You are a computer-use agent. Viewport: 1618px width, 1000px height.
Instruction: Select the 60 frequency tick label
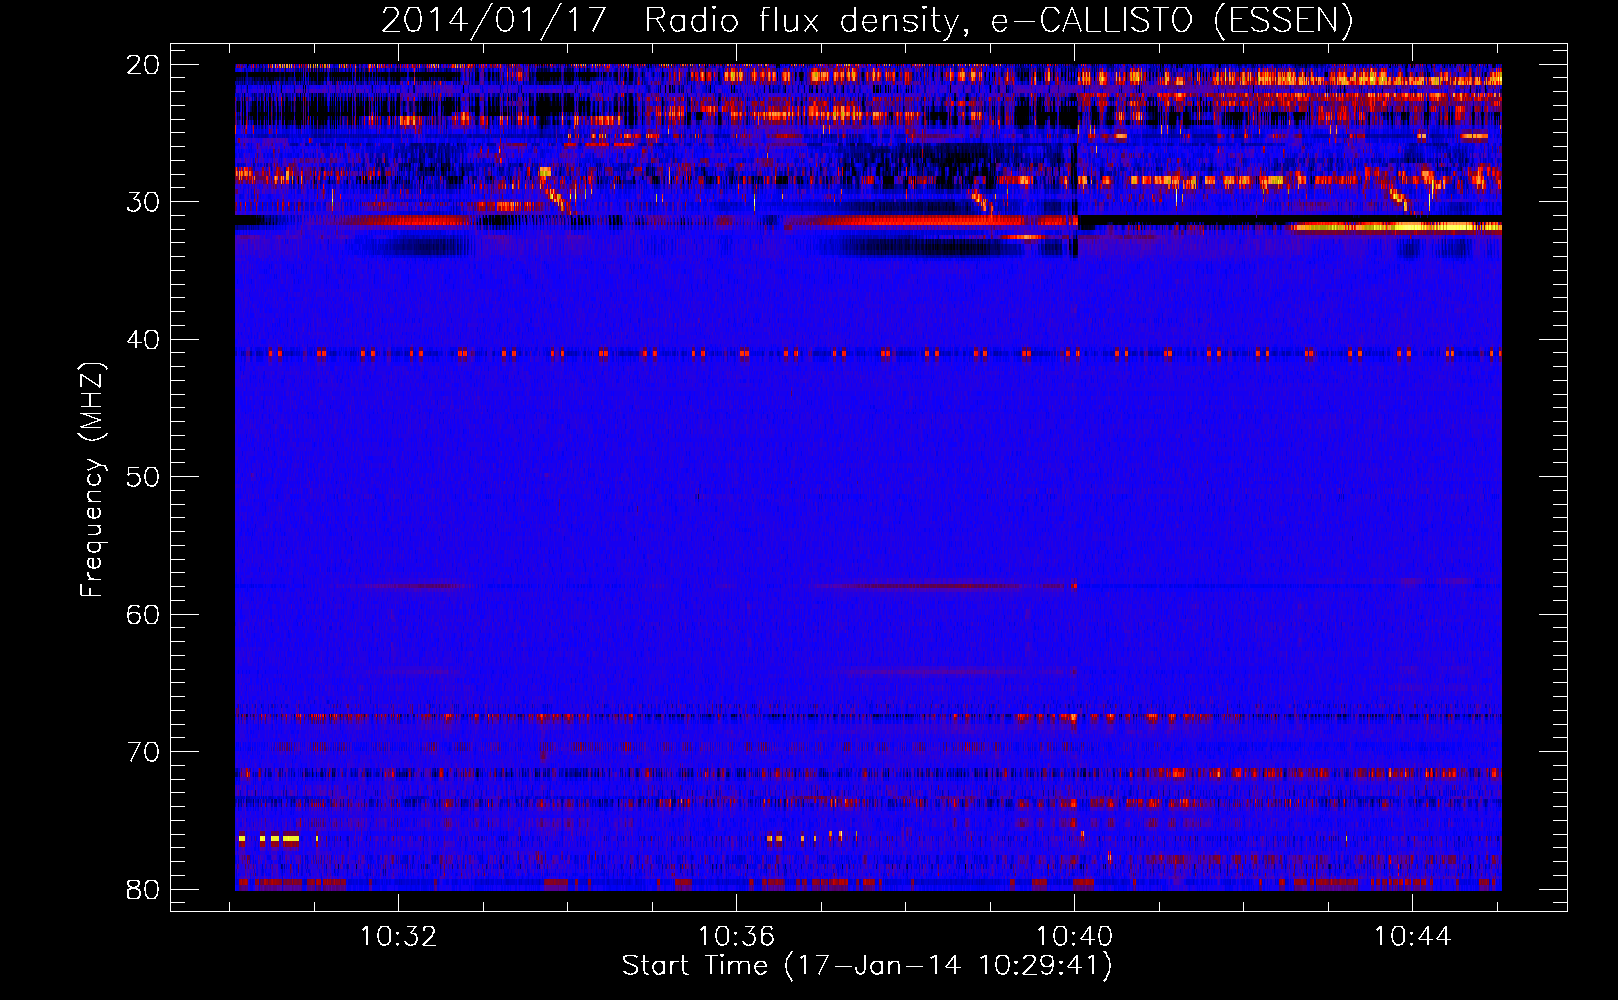pyautogui.click(x=143, y=614)
